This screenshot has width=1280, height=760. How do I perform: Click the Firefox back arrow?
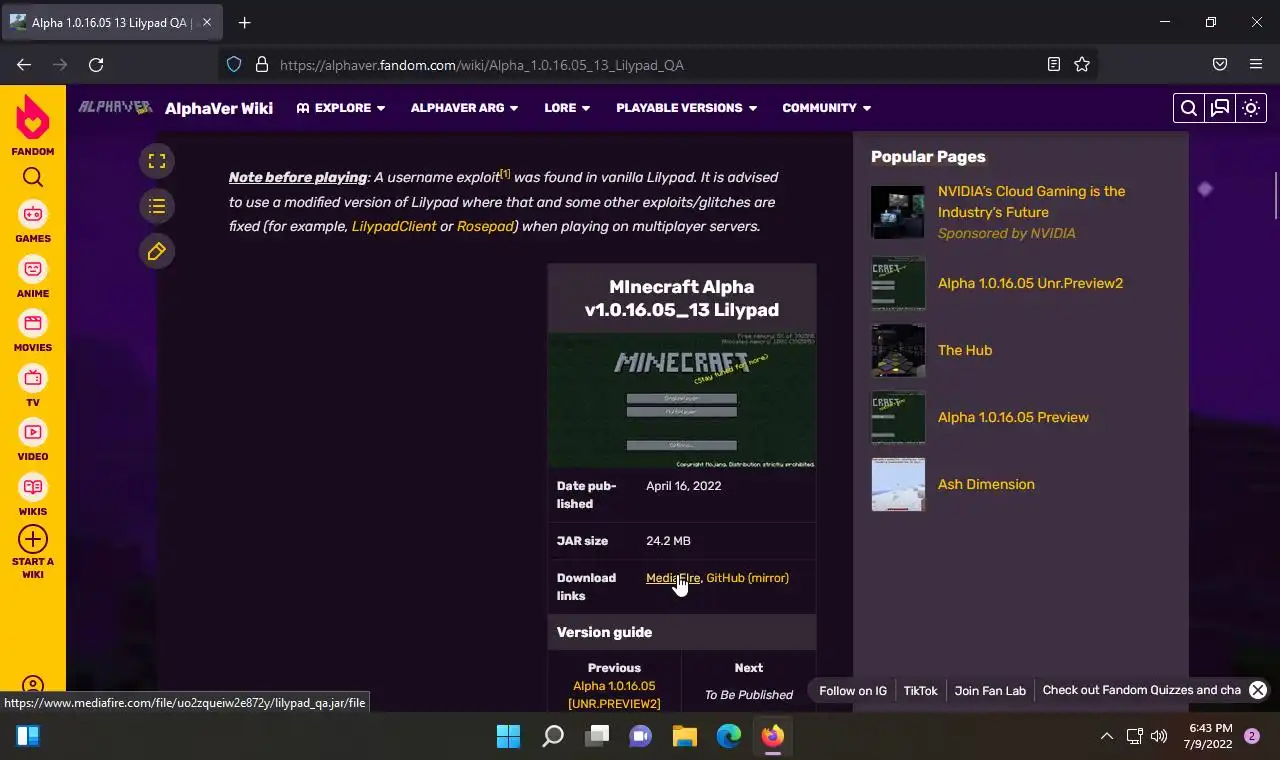pos(24,64)
